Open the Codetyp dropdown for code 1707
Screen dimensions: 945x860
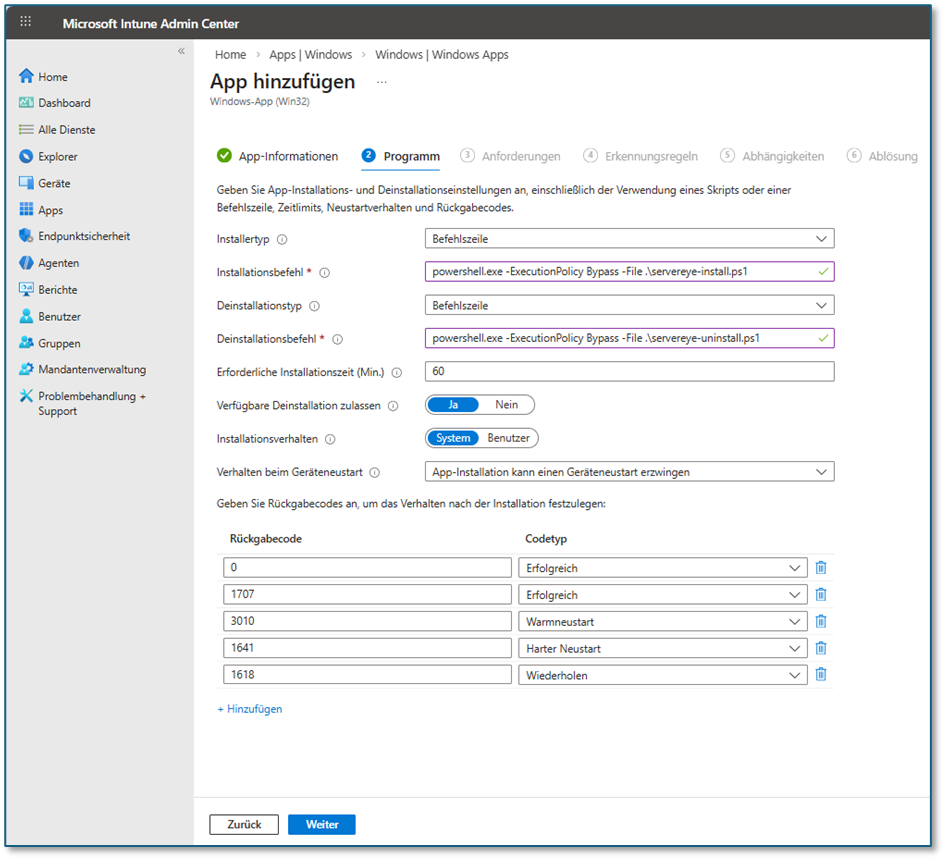pyautogui.click(x=662, y=595)
